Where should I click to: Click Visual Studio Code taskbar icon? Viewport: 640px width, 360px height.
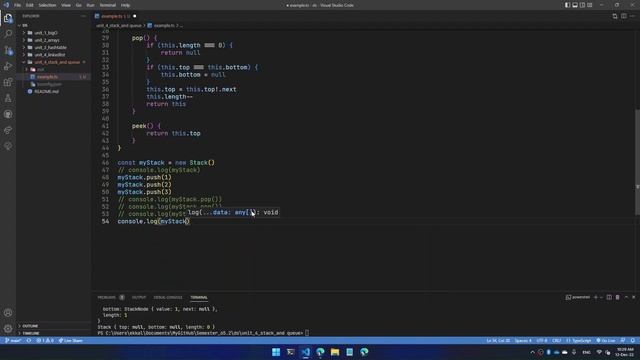point(305,352)
